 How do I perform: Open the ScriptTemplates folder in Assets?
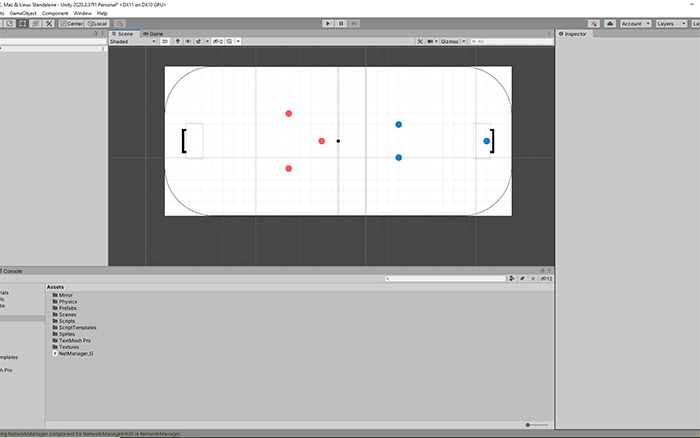pos(75,328)
